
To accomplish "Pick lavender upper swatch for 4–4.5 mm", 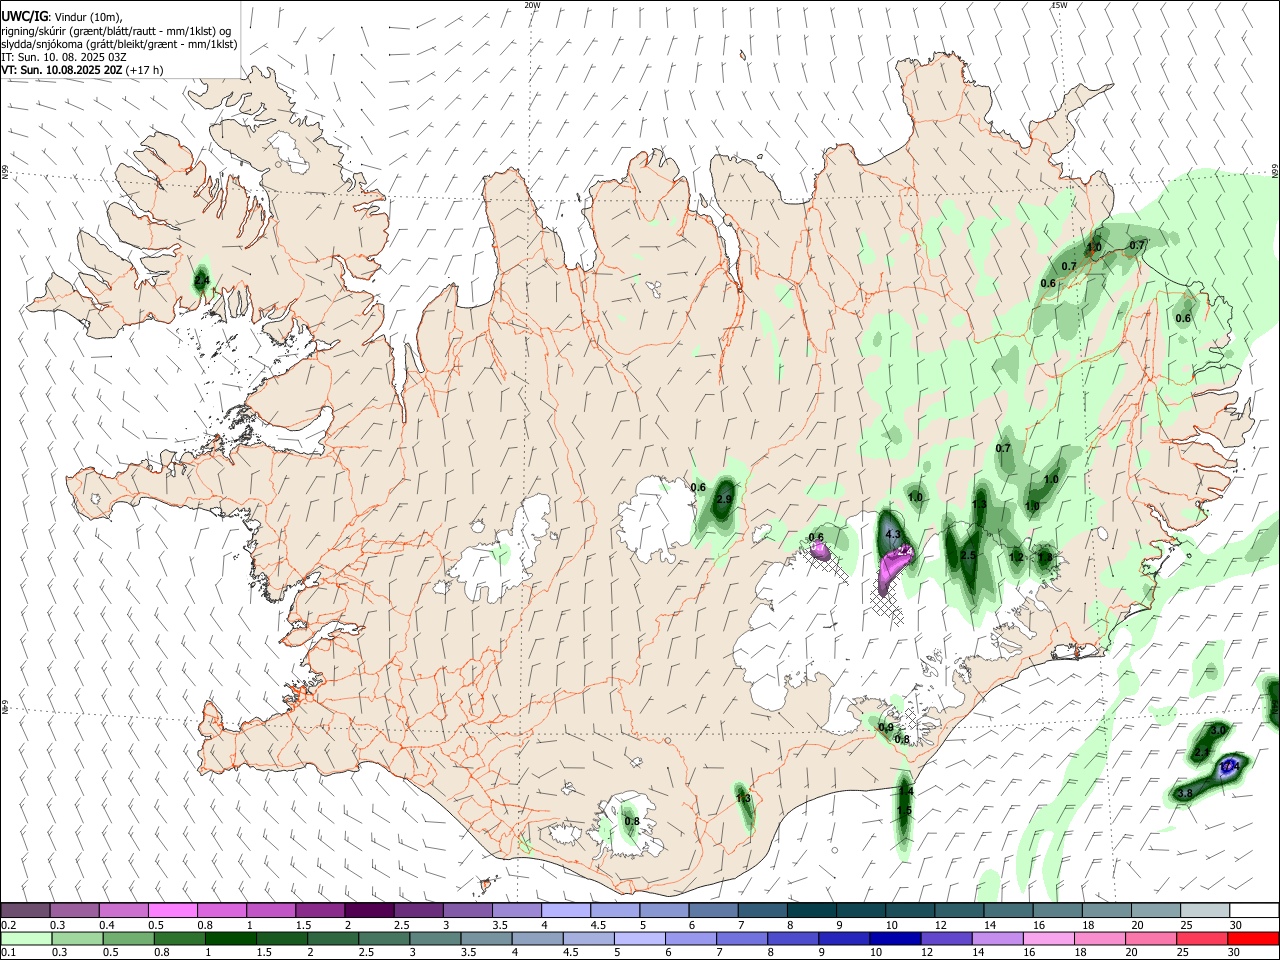I will coord(566,910).
